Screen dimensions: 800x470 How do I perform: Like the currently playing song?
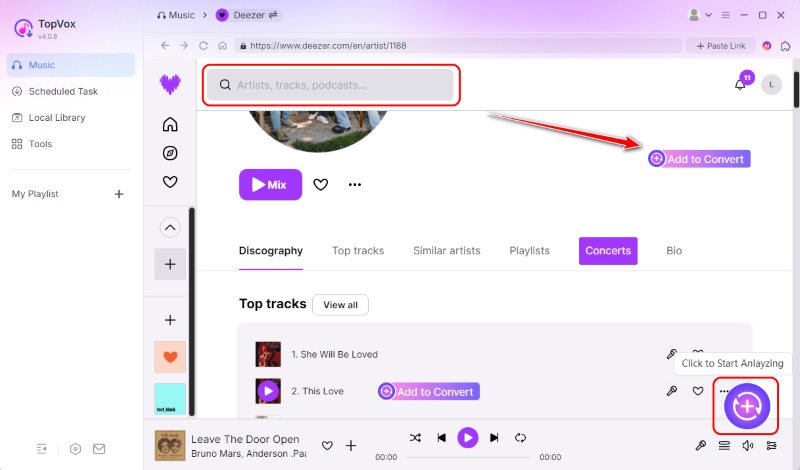[x=327, y=446]
